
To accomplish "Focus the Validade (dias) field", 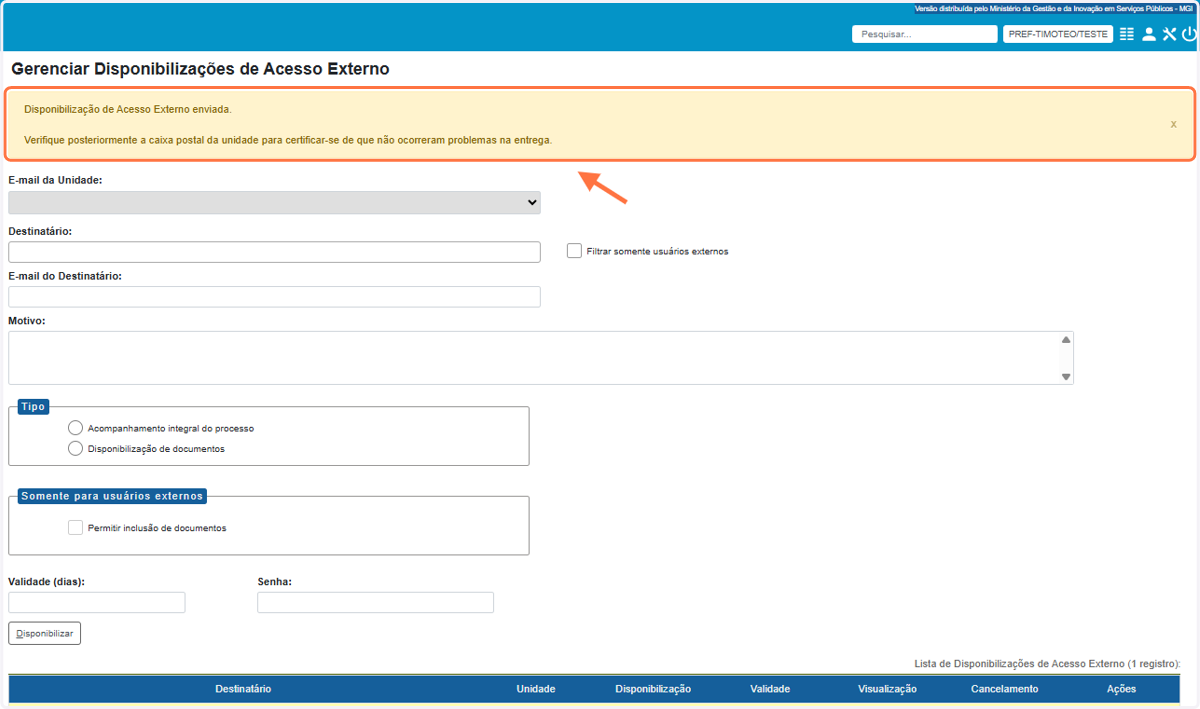I will (x=97, y=602).
